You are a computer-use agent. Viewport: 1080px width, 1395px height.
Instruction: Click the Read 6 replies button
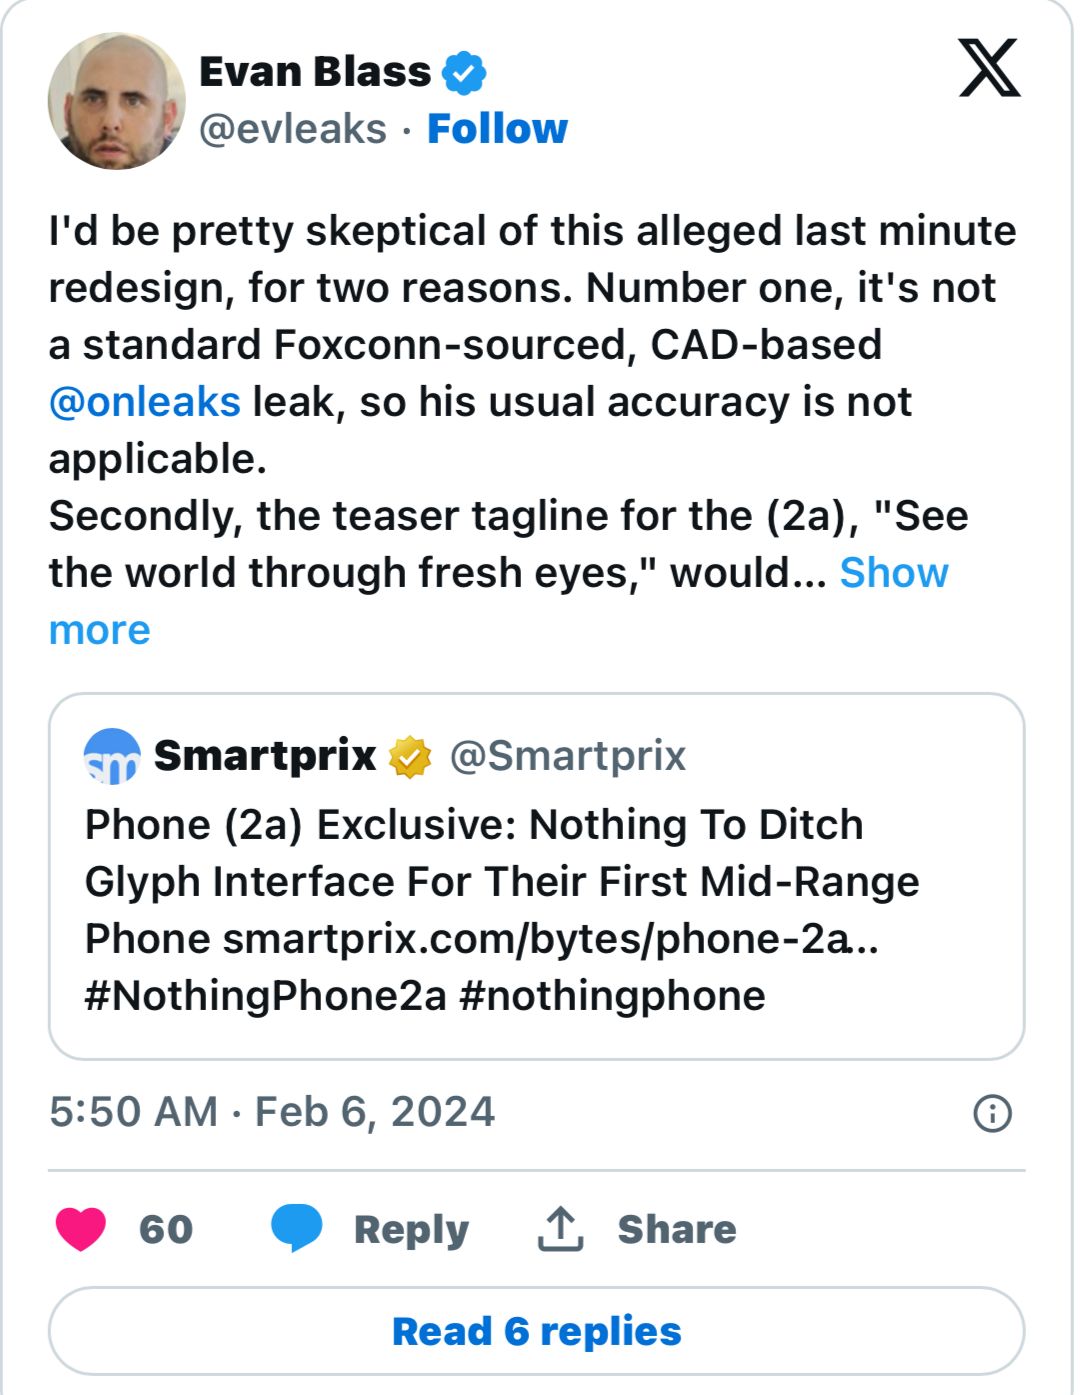537,1332
